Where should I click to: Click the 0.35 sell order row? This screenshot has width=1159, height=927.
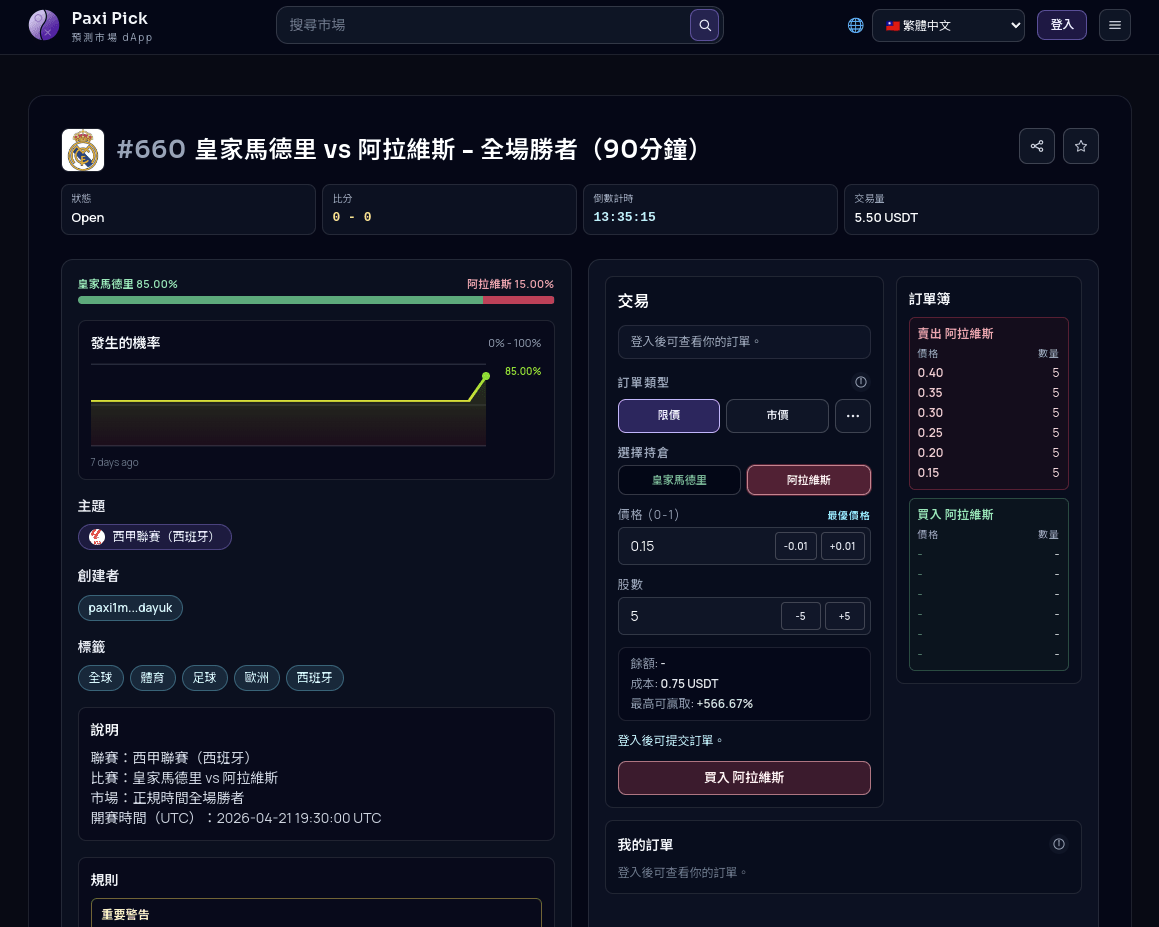(988, 393)
